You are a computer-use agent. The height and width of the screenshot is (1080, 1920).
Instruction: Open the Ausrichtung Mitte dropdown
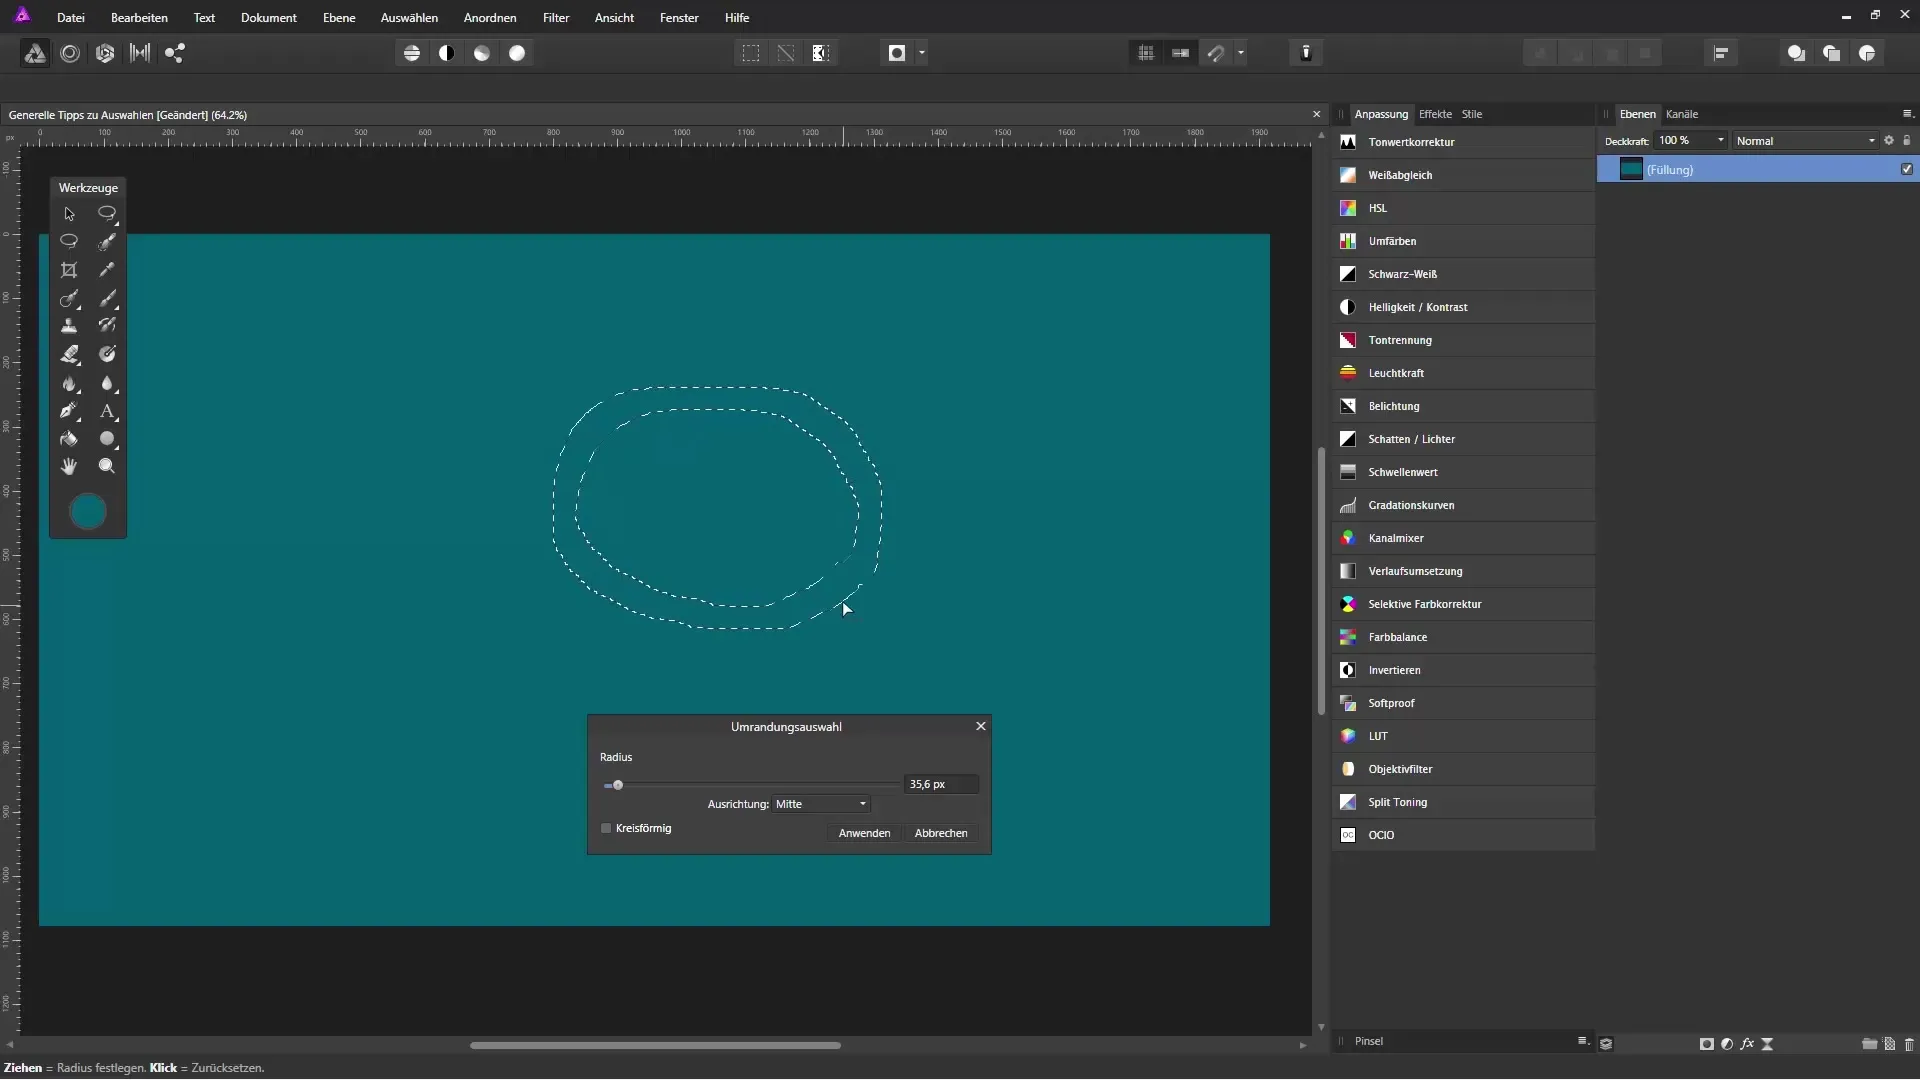pos(821,804)
